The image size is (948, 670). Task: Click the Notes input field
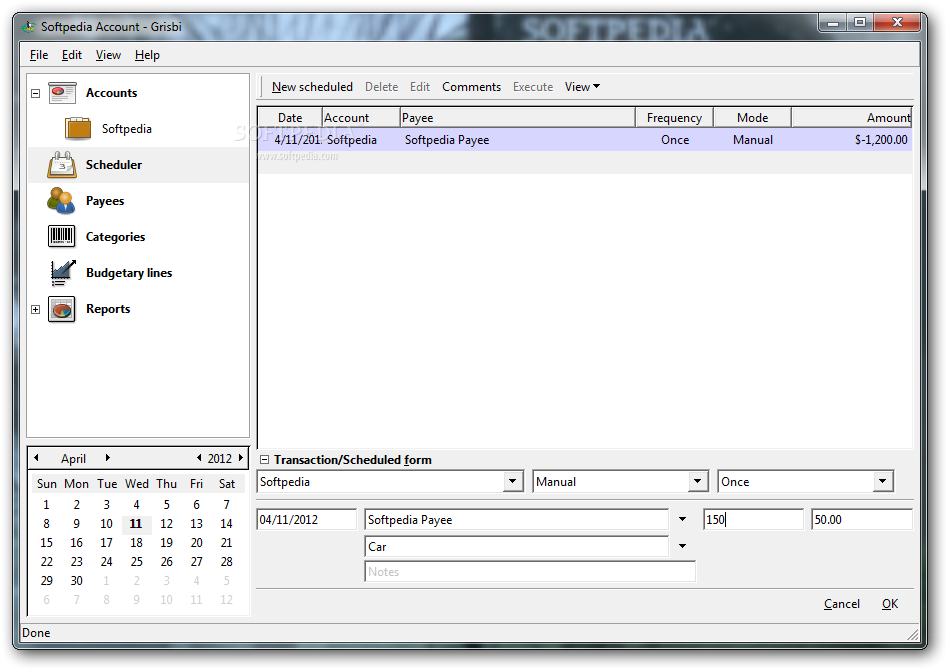pos(530,571)
